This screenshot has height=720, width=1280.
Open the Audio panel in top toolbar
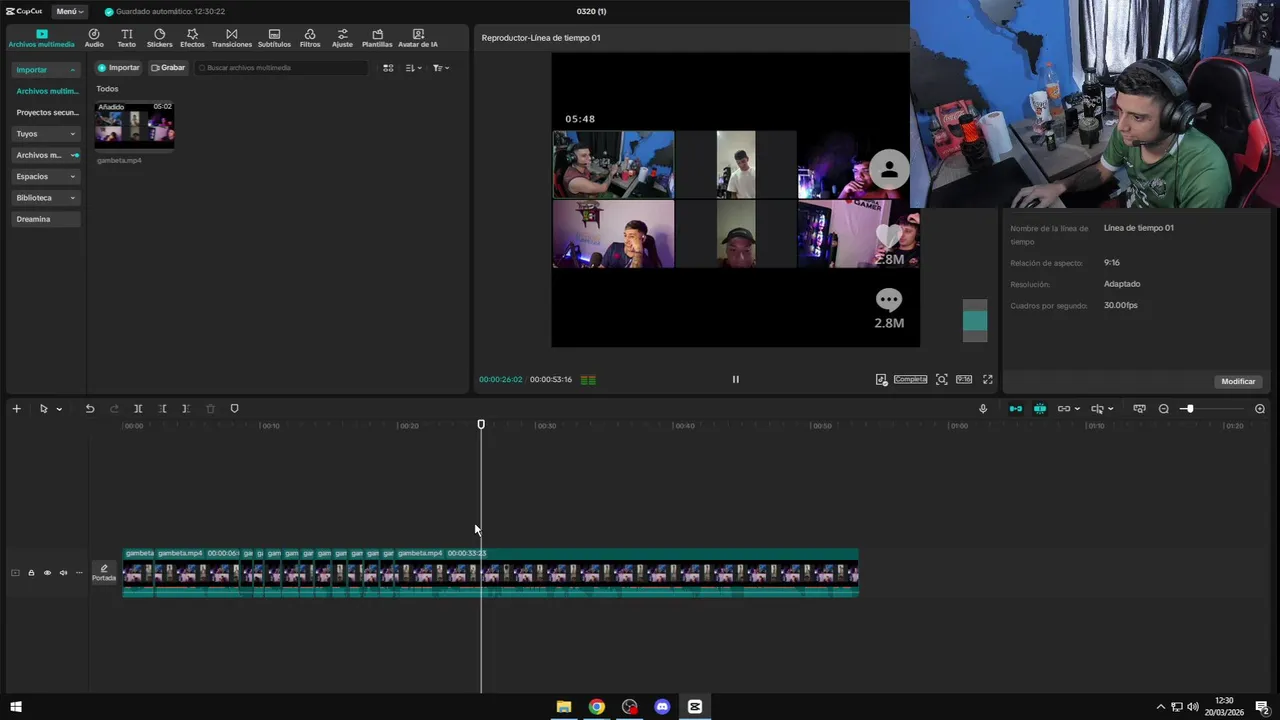click(x=94, y=38)
